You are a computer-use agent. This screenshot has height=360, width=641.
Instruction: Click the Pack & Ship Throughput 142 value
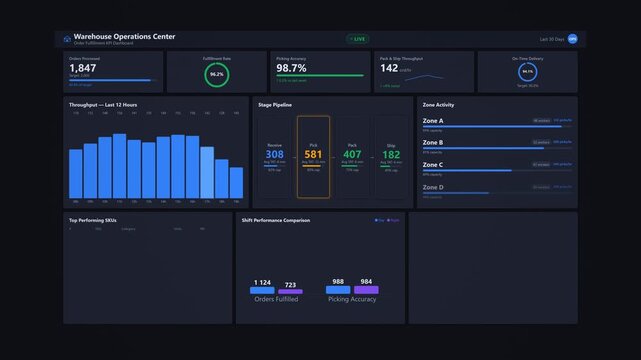point(389,68)
